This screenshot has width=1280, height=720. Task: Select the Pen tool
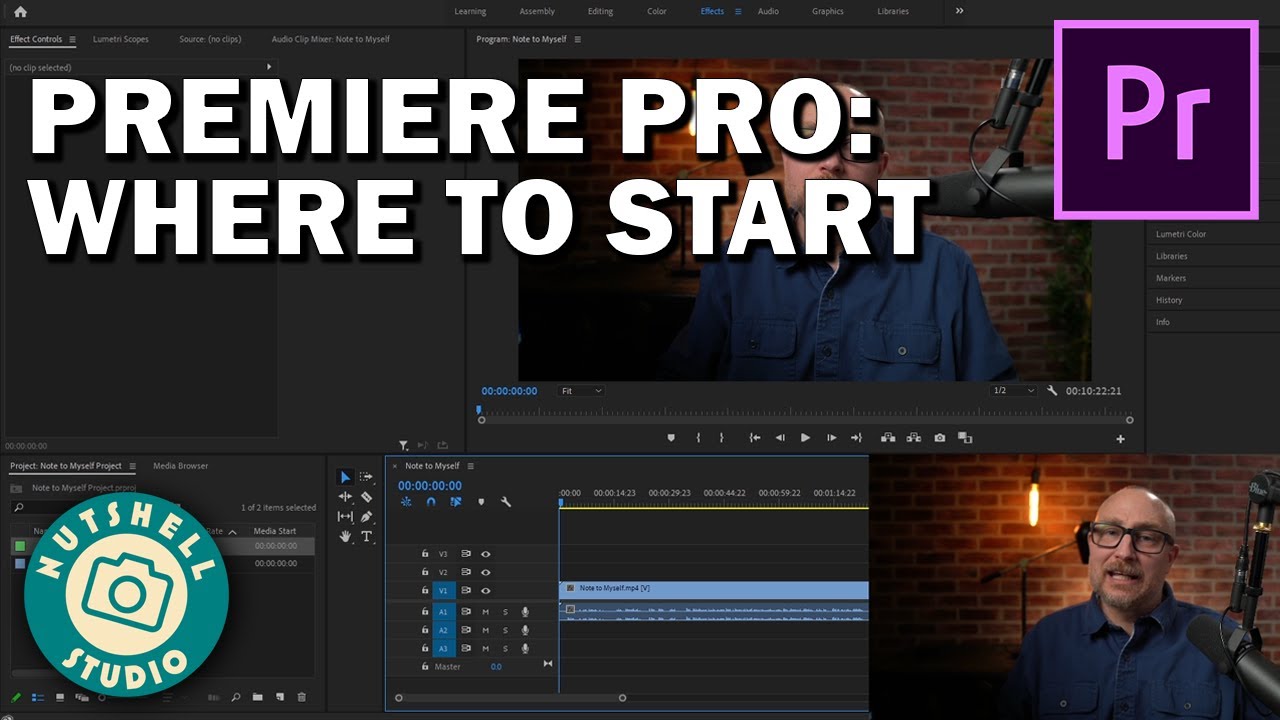pos(366,516)
